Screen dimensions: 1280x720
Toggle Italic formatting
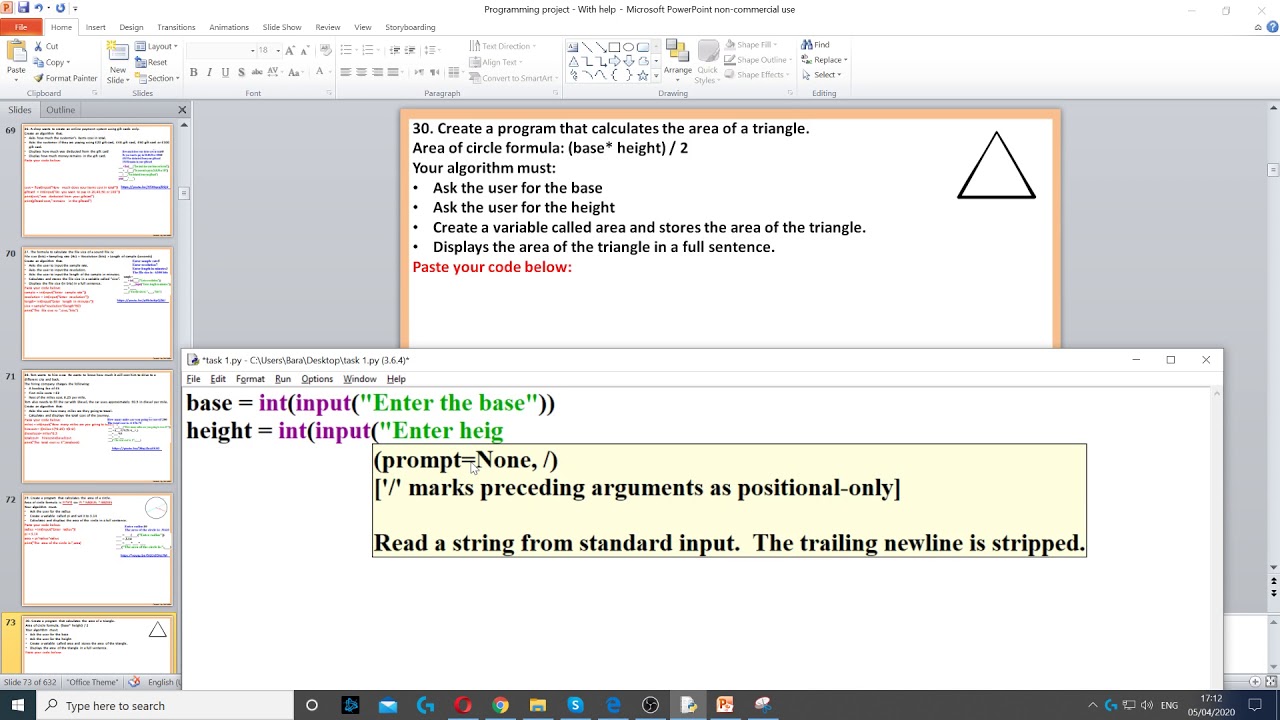coord(209,72)
